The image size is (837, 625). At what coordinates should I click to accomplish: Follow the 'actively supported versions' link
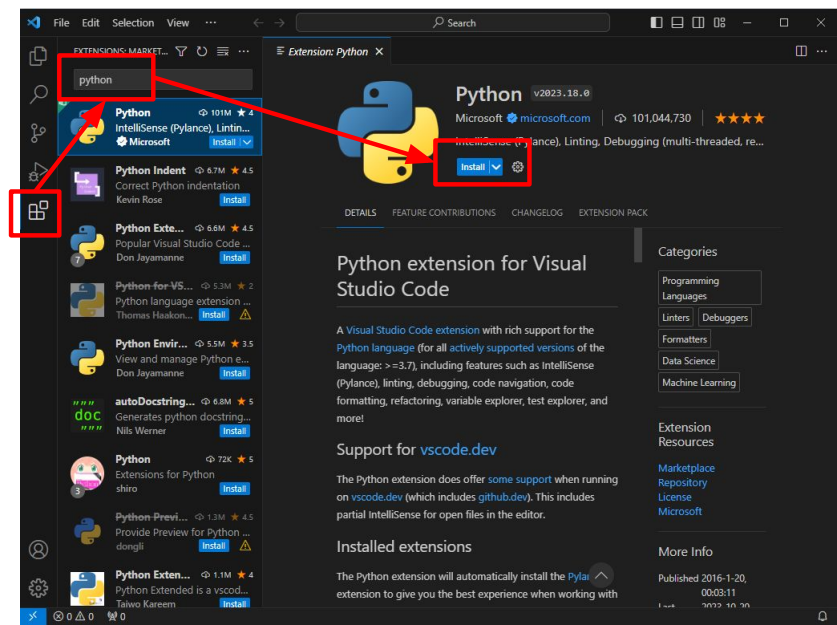(x=511, y=348)
